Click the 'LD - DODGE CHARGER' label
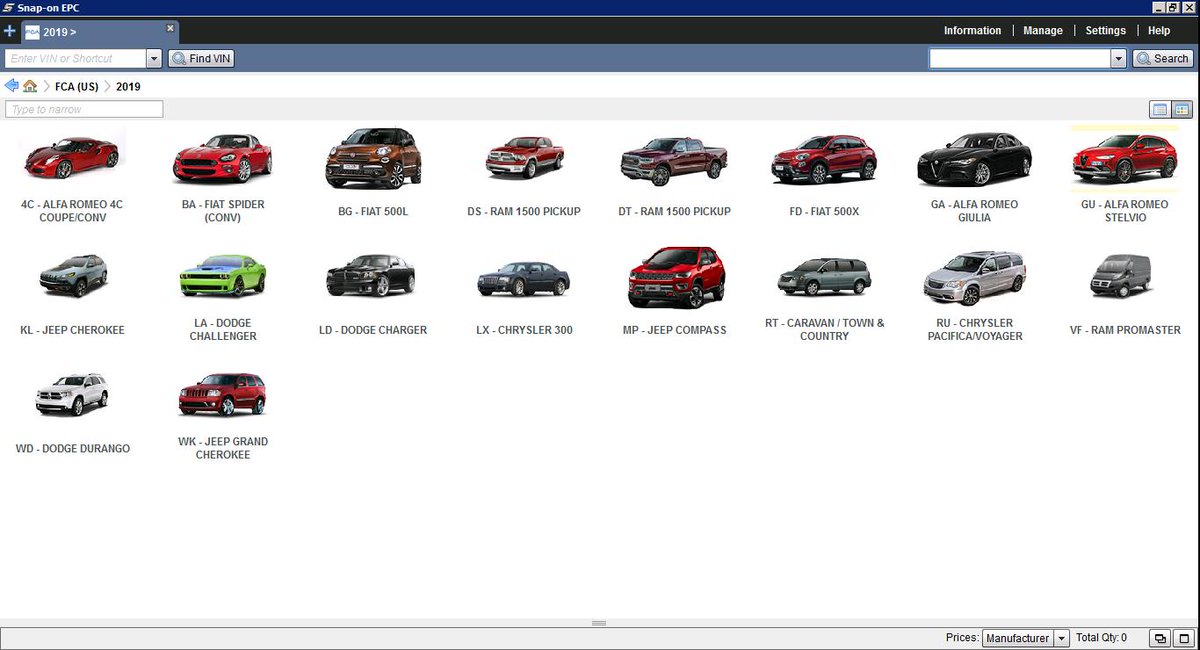Image resolution: width=1200 pixels, height=650 pixels. (373, 330)
